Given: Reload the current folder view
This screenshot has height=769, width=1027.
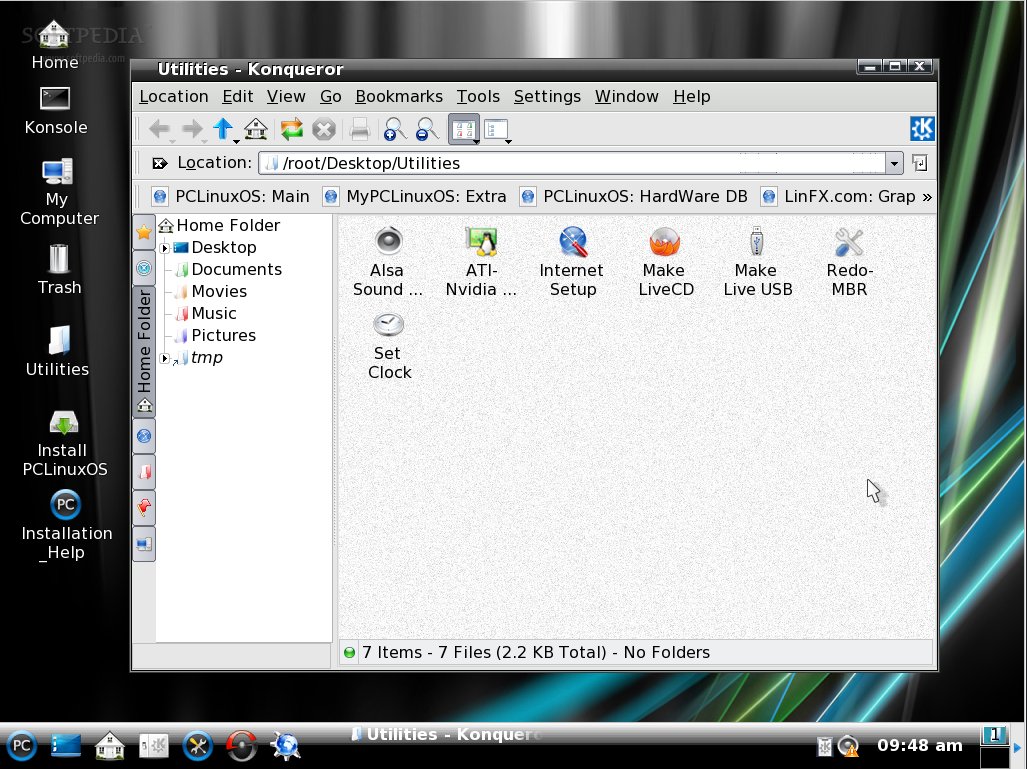Looking at the screenshot, I should coord(291,129).
